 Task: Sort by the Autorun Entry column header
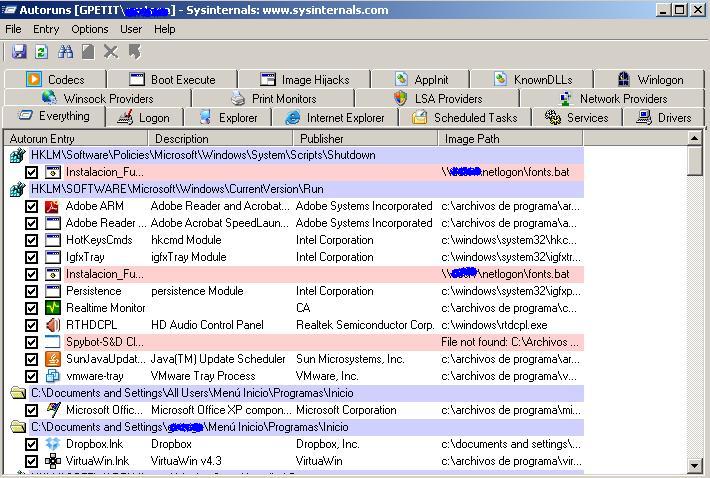[x=76, y=139]
